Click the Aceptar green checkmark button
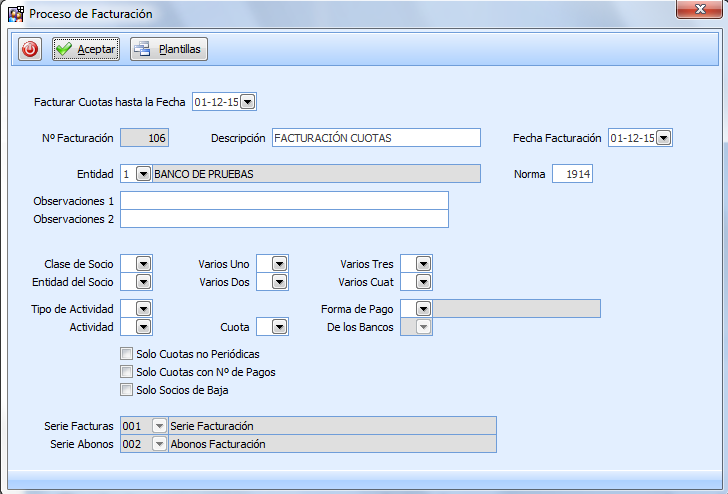 (86, 49)
